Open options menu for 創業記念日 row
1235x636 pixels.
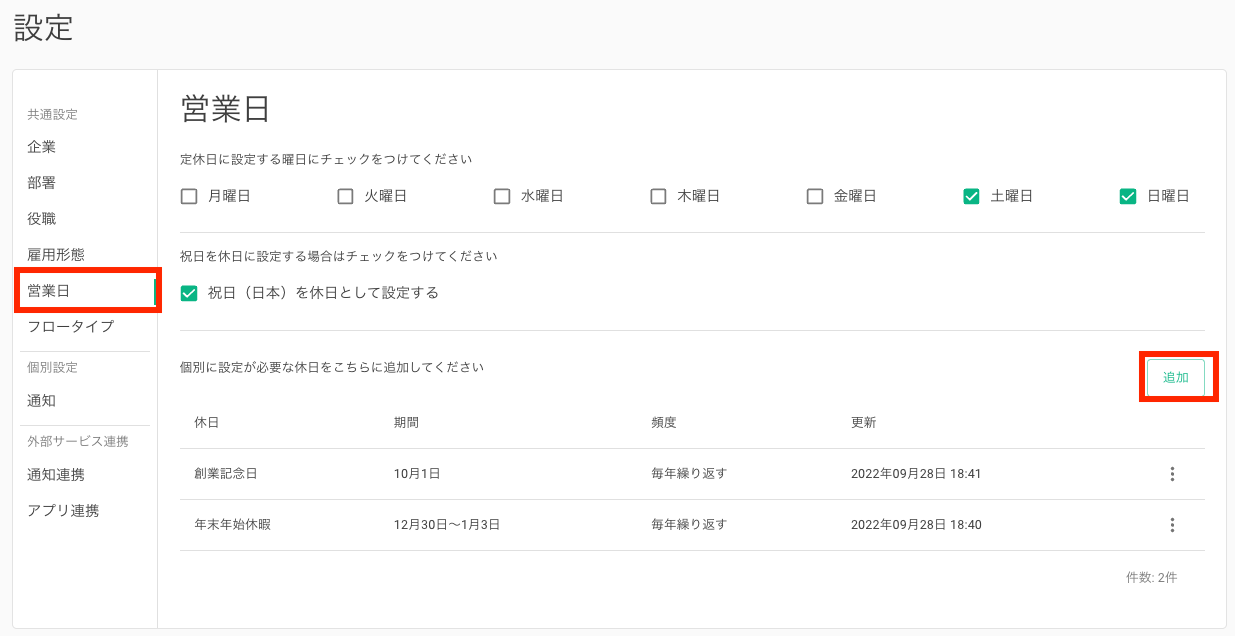point(1172,474)
